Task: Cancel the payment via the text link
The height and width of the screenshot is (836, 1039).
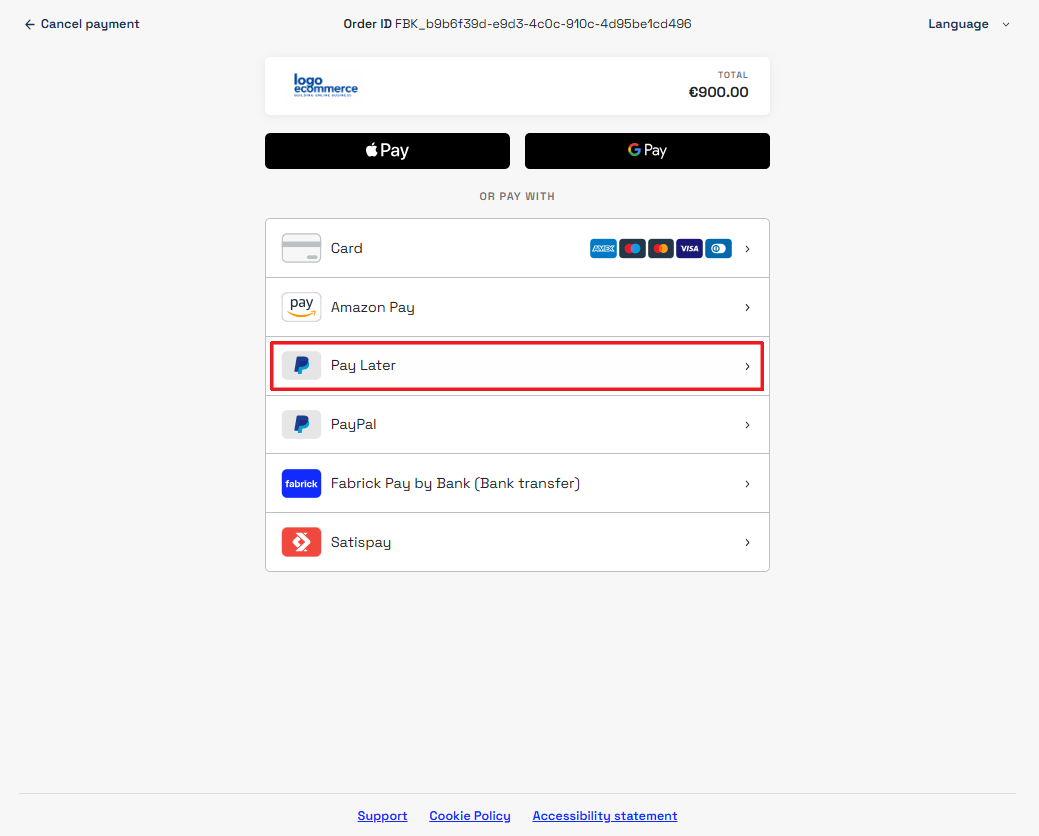Action: click(x=89, y=24)
